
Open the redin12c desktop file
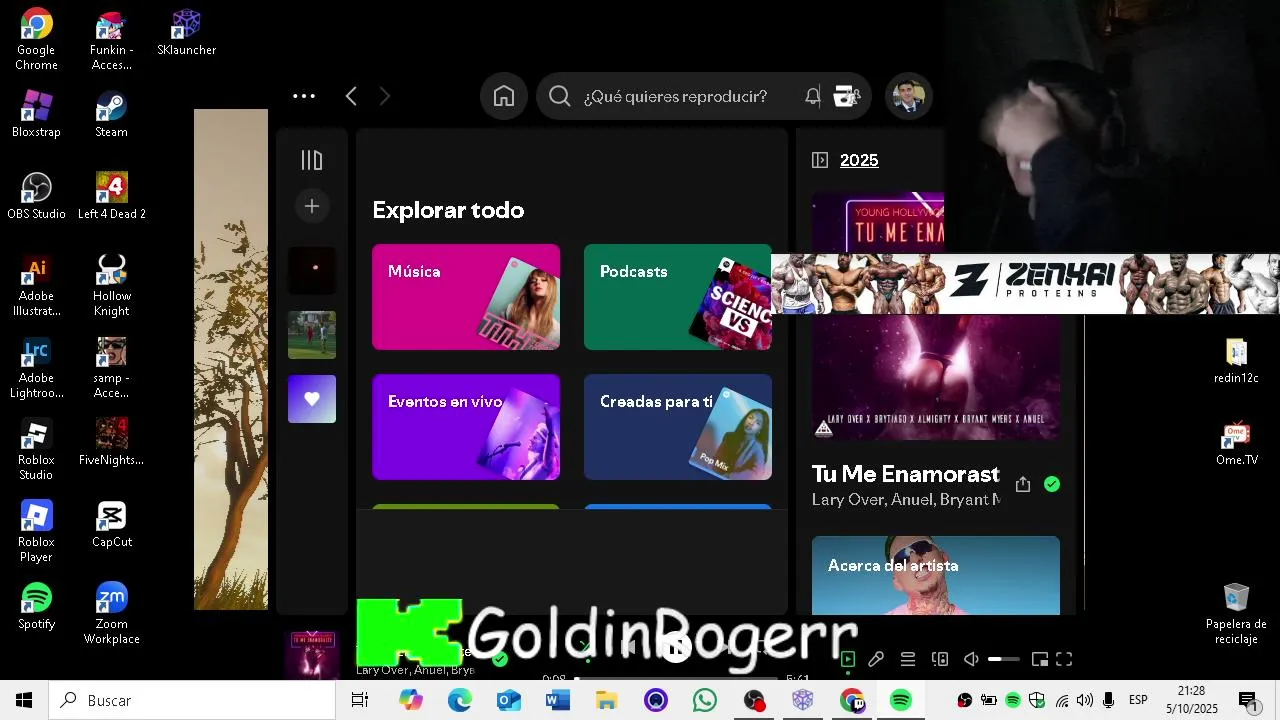[1237, 362]
